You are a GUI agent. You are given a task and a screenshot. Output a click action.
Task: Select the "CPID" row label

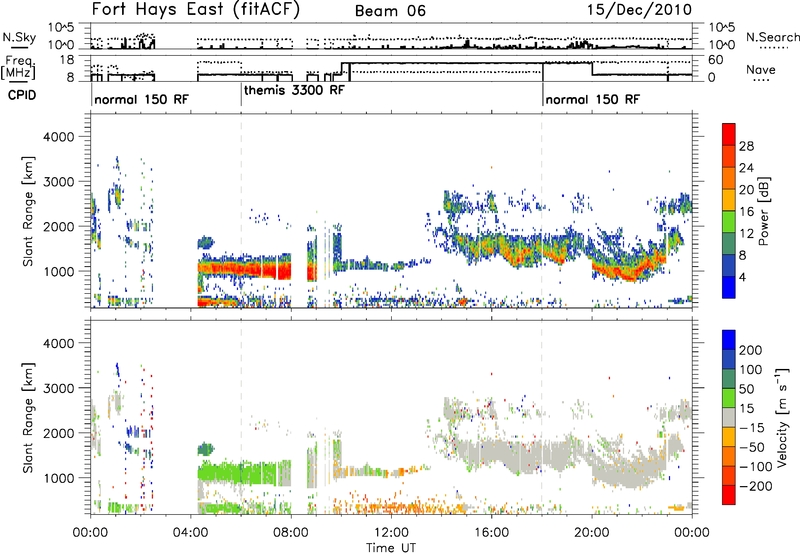pyautogui.click(x=22, y=95)
